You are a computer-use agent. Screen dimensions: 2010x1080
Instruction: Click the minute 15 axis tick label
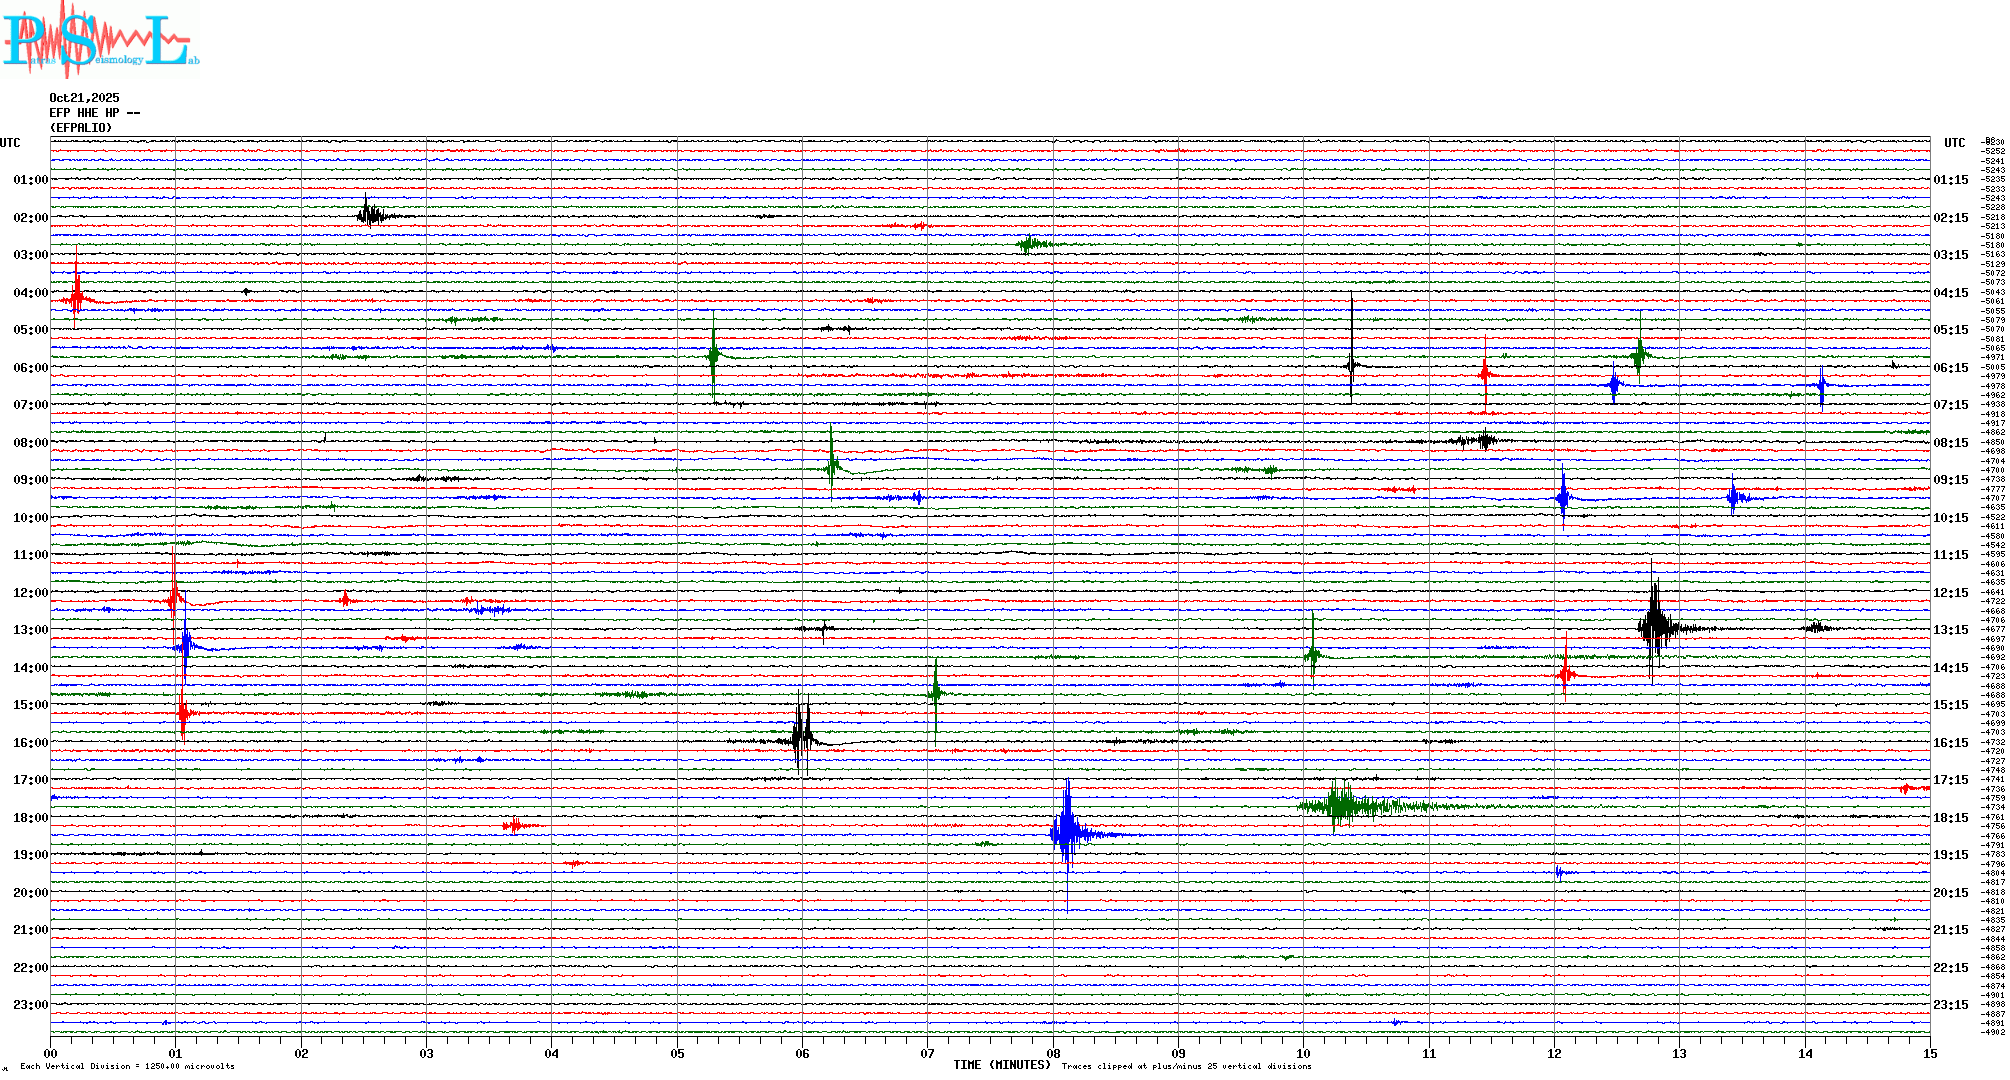pos(1929,1054)
